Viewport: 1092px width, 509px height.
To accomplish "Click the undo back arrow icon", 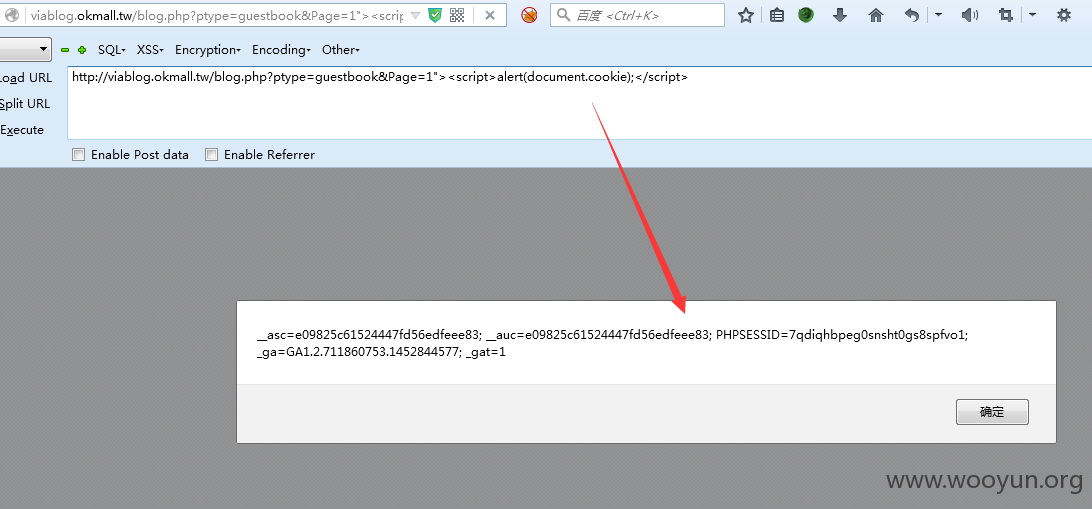I will click(912, 15).
